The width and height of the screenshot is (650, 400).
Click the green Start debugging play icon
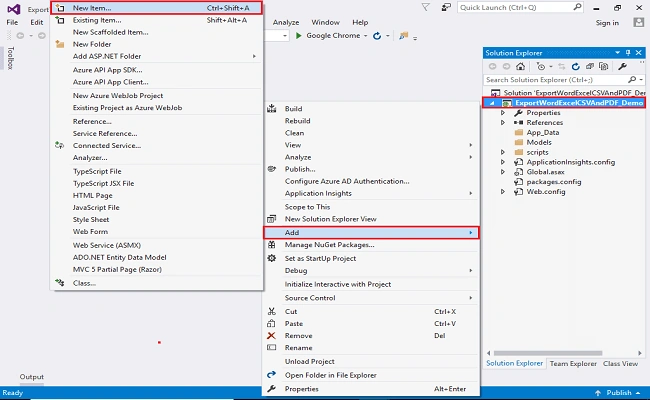pyautogui.click(x=298, y=36)
